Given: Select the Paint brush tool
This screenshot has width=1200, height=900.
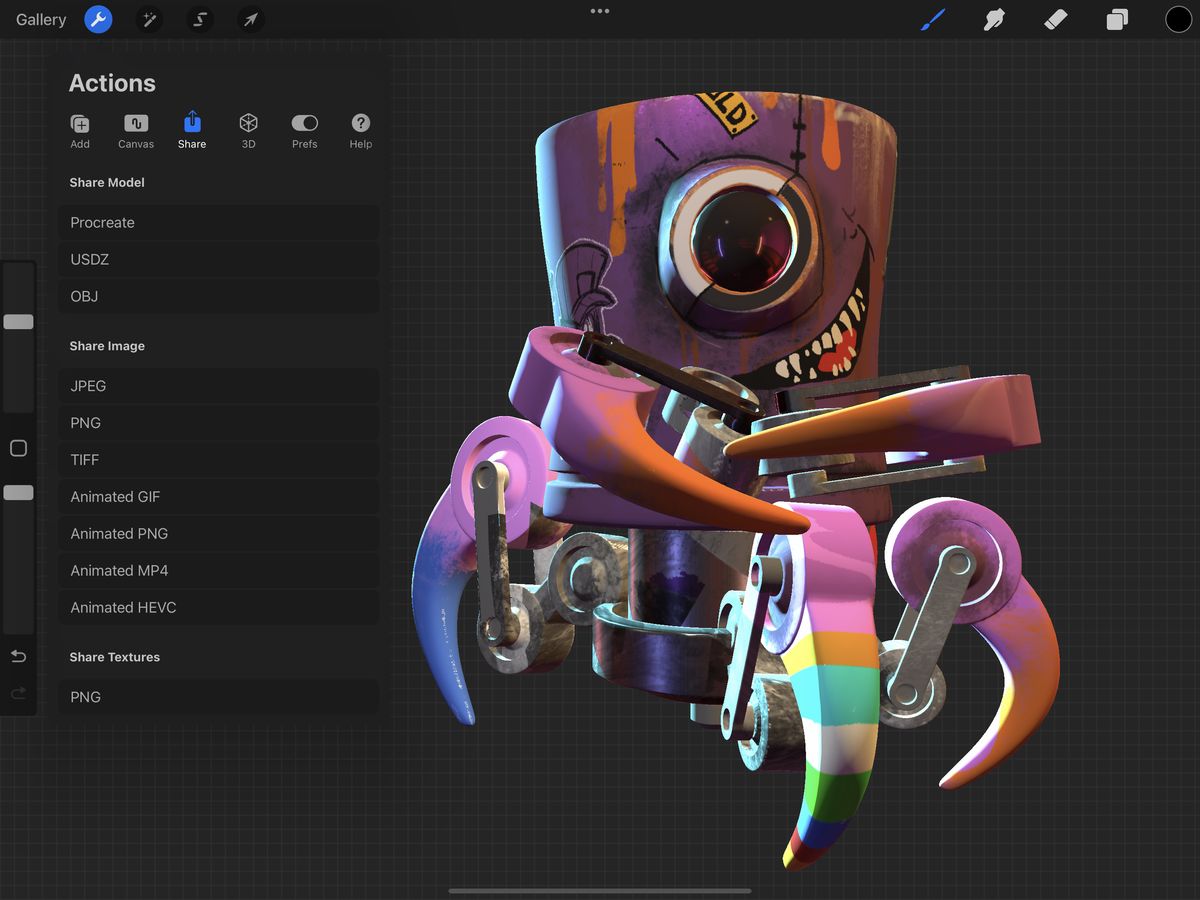Looking at the screenshot, I should click(x=932, y=19).
